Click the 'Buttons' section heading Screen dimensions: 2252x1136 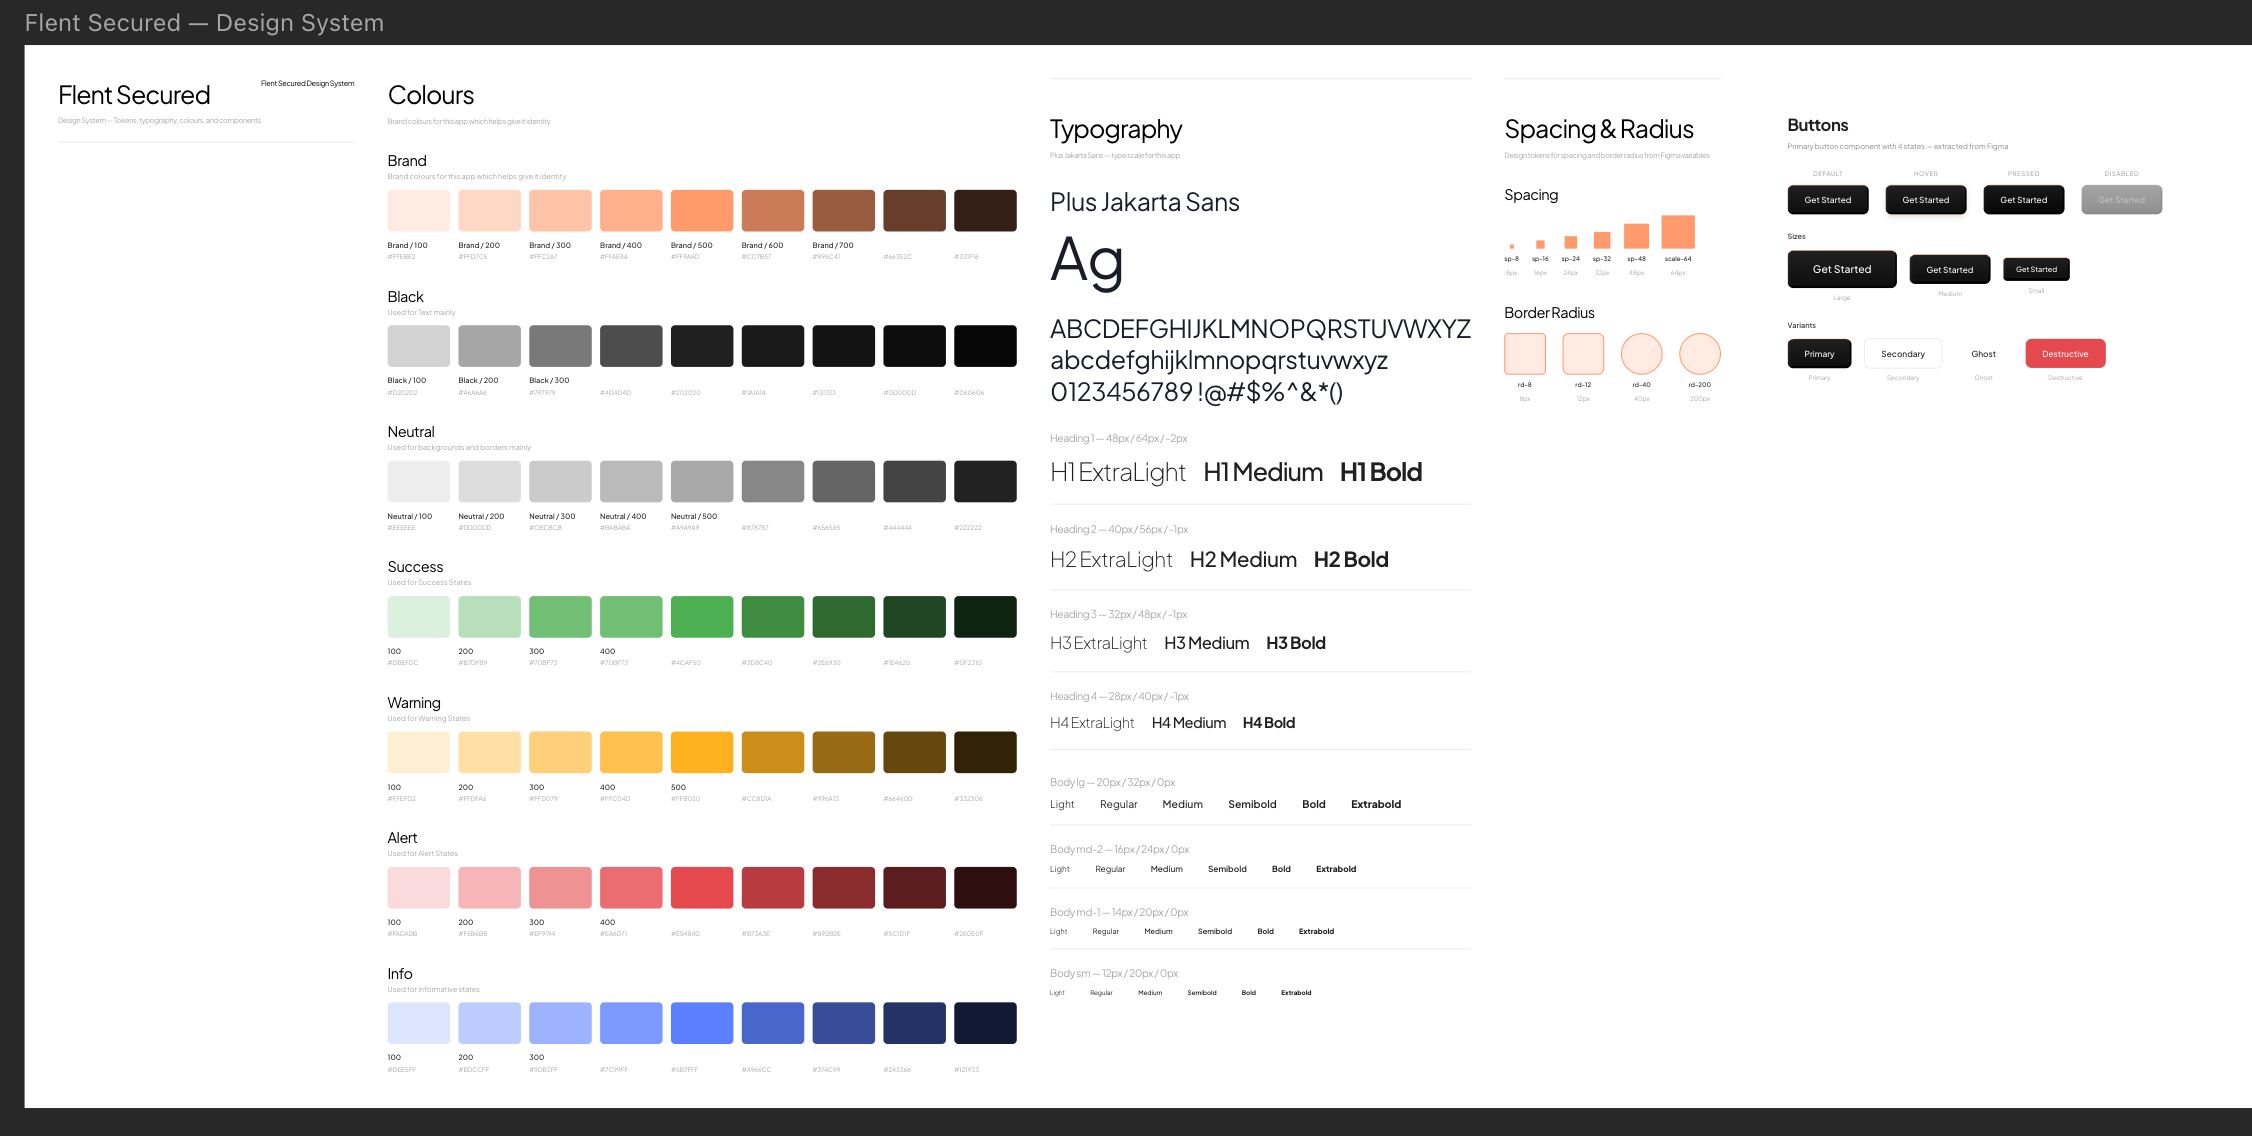(x=1817, y=125)
